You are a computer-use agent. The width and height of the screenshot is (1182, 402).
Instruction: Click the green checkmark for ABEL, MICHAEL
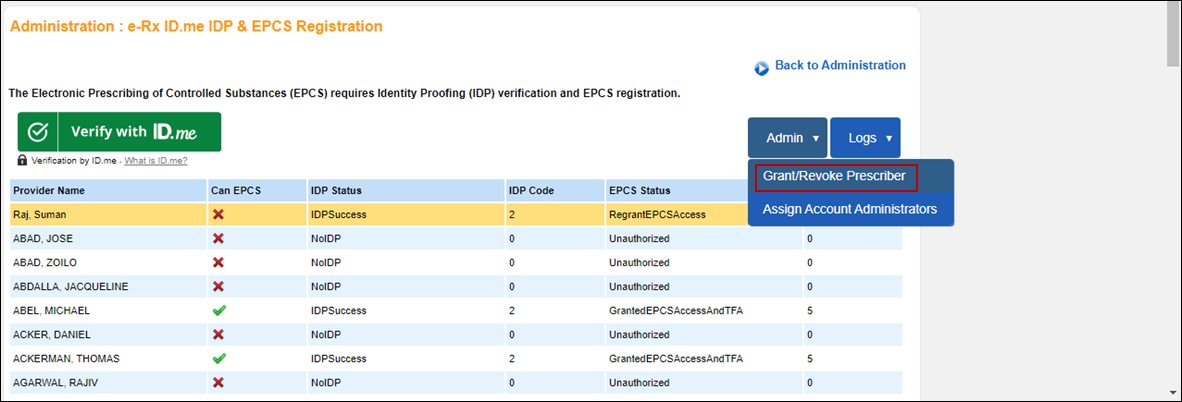click(218, 311)
